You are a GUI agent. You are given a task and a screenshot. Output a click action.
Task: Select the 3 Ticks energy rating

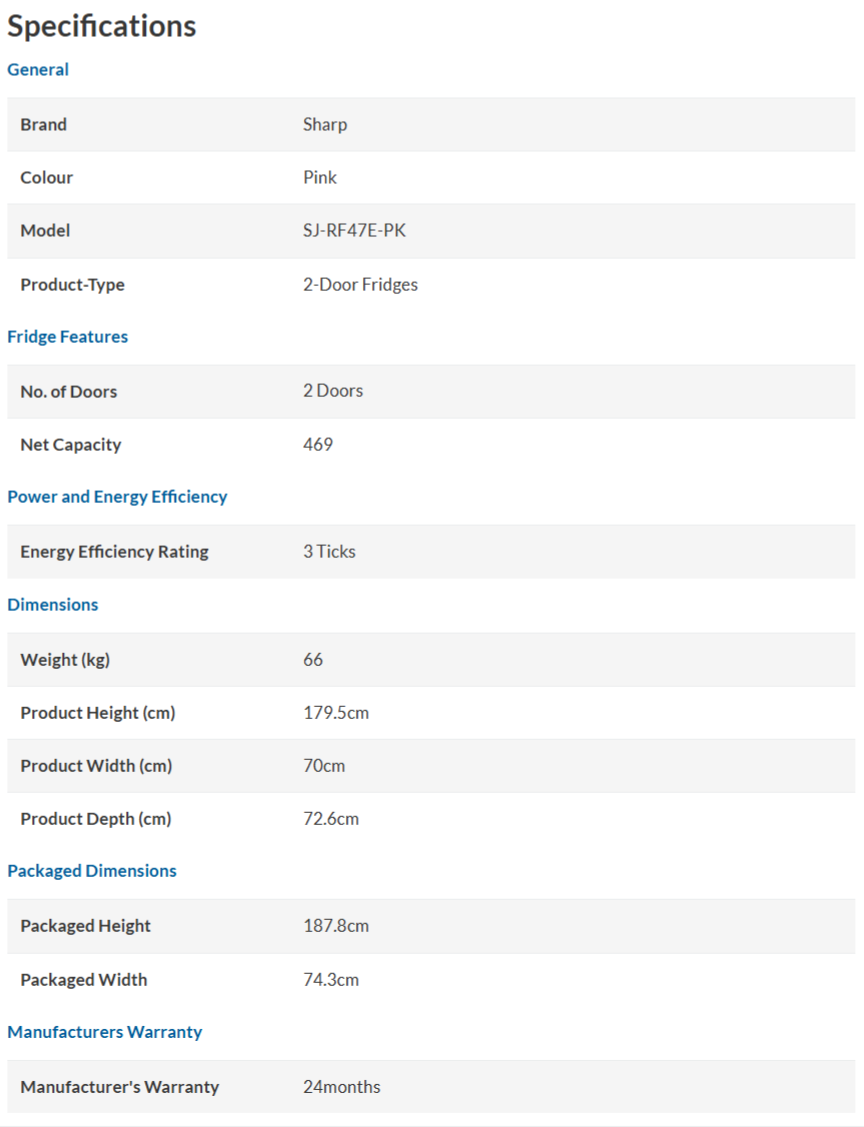tap(329, 551)
